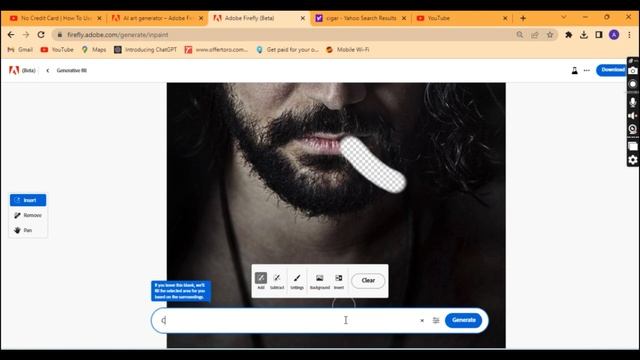Clear the brushed selection
This screenshot has height=360, width=640.
point(368,280)
